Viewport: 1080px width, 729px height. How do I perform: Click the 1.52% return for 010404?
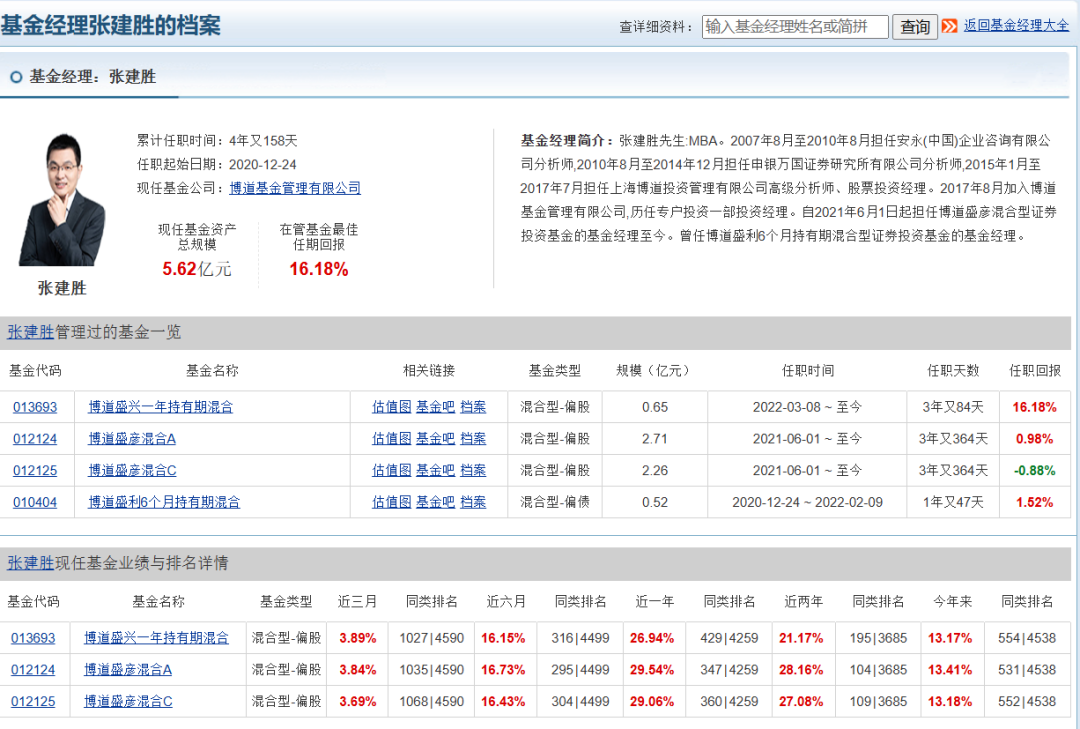[1035, 502]
